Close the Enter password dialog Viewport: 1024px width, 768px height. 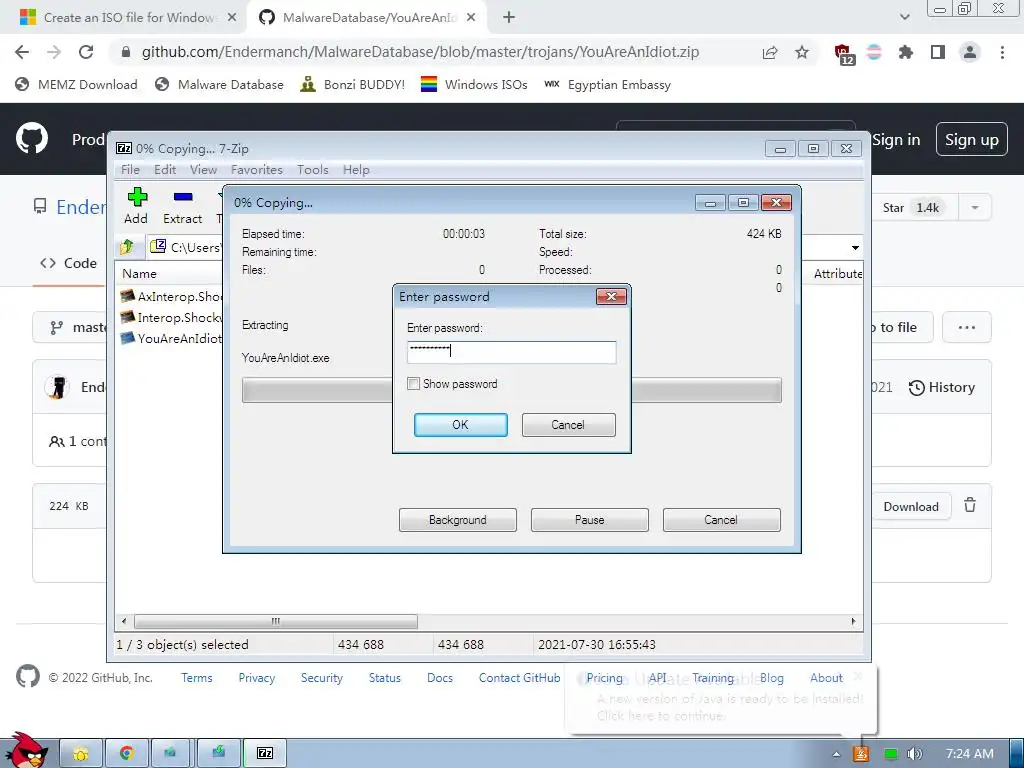tap(611, 296)
